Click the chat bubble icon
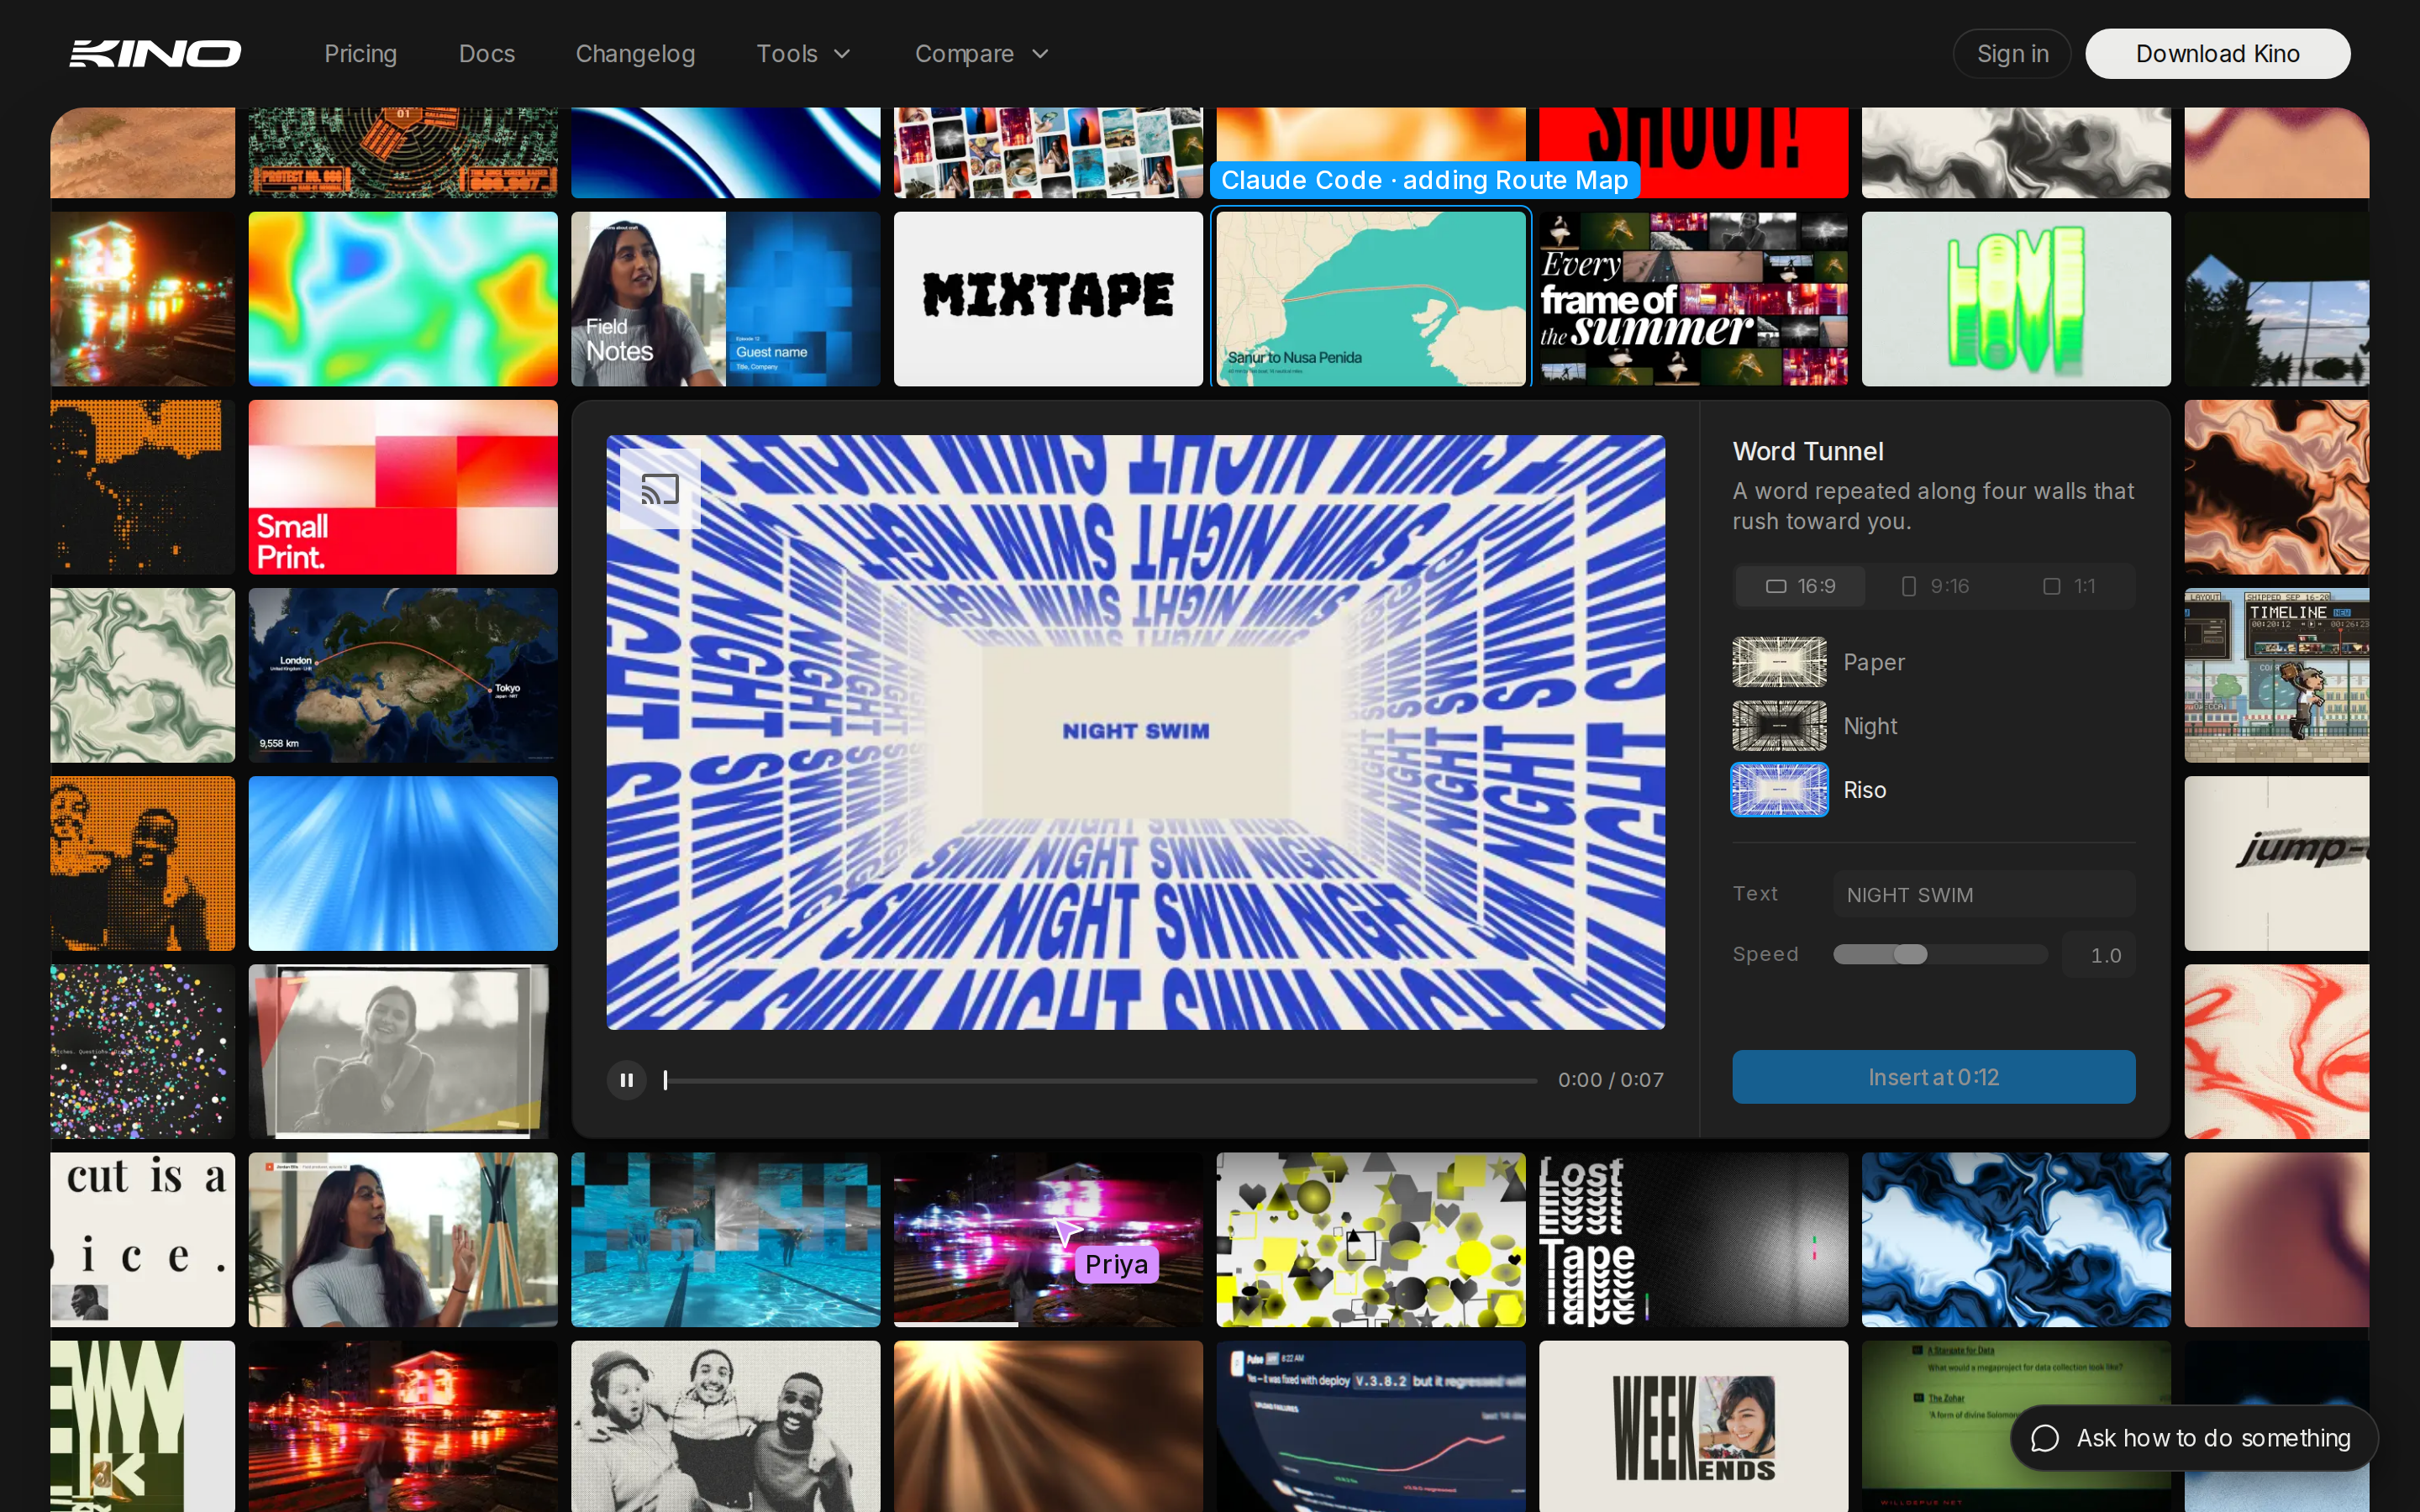The image size is (2420, 1512). [x=2045, y=1438]
